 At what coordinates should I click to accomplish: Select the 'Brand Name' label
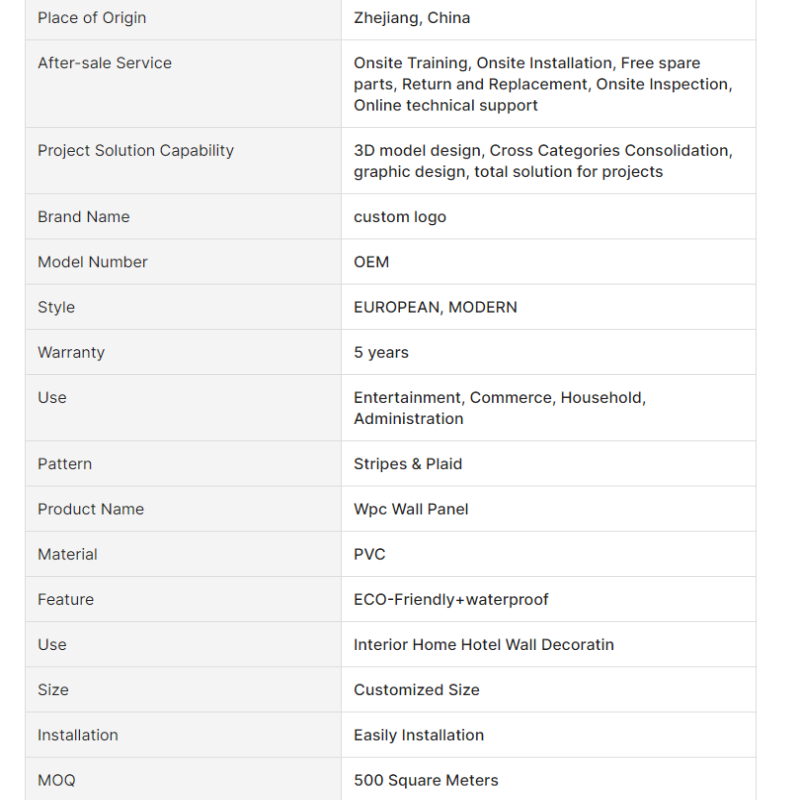pyautogui.click(x=84, y=217)
